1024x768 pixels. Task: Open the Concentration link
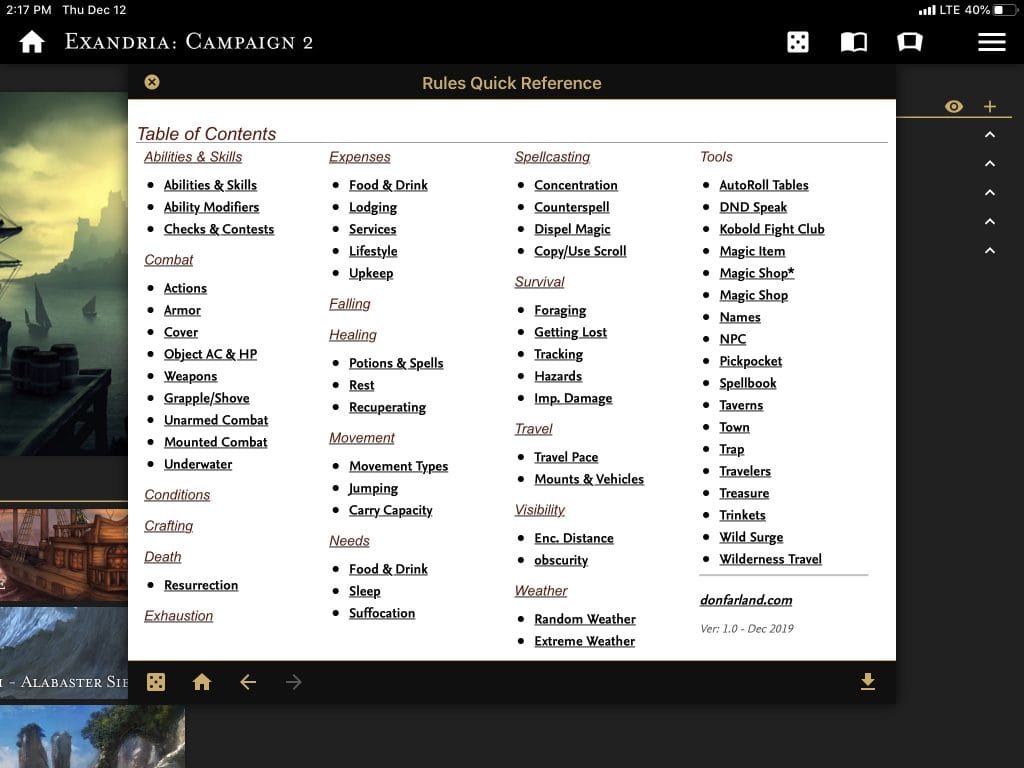click(x=576, y=185)
